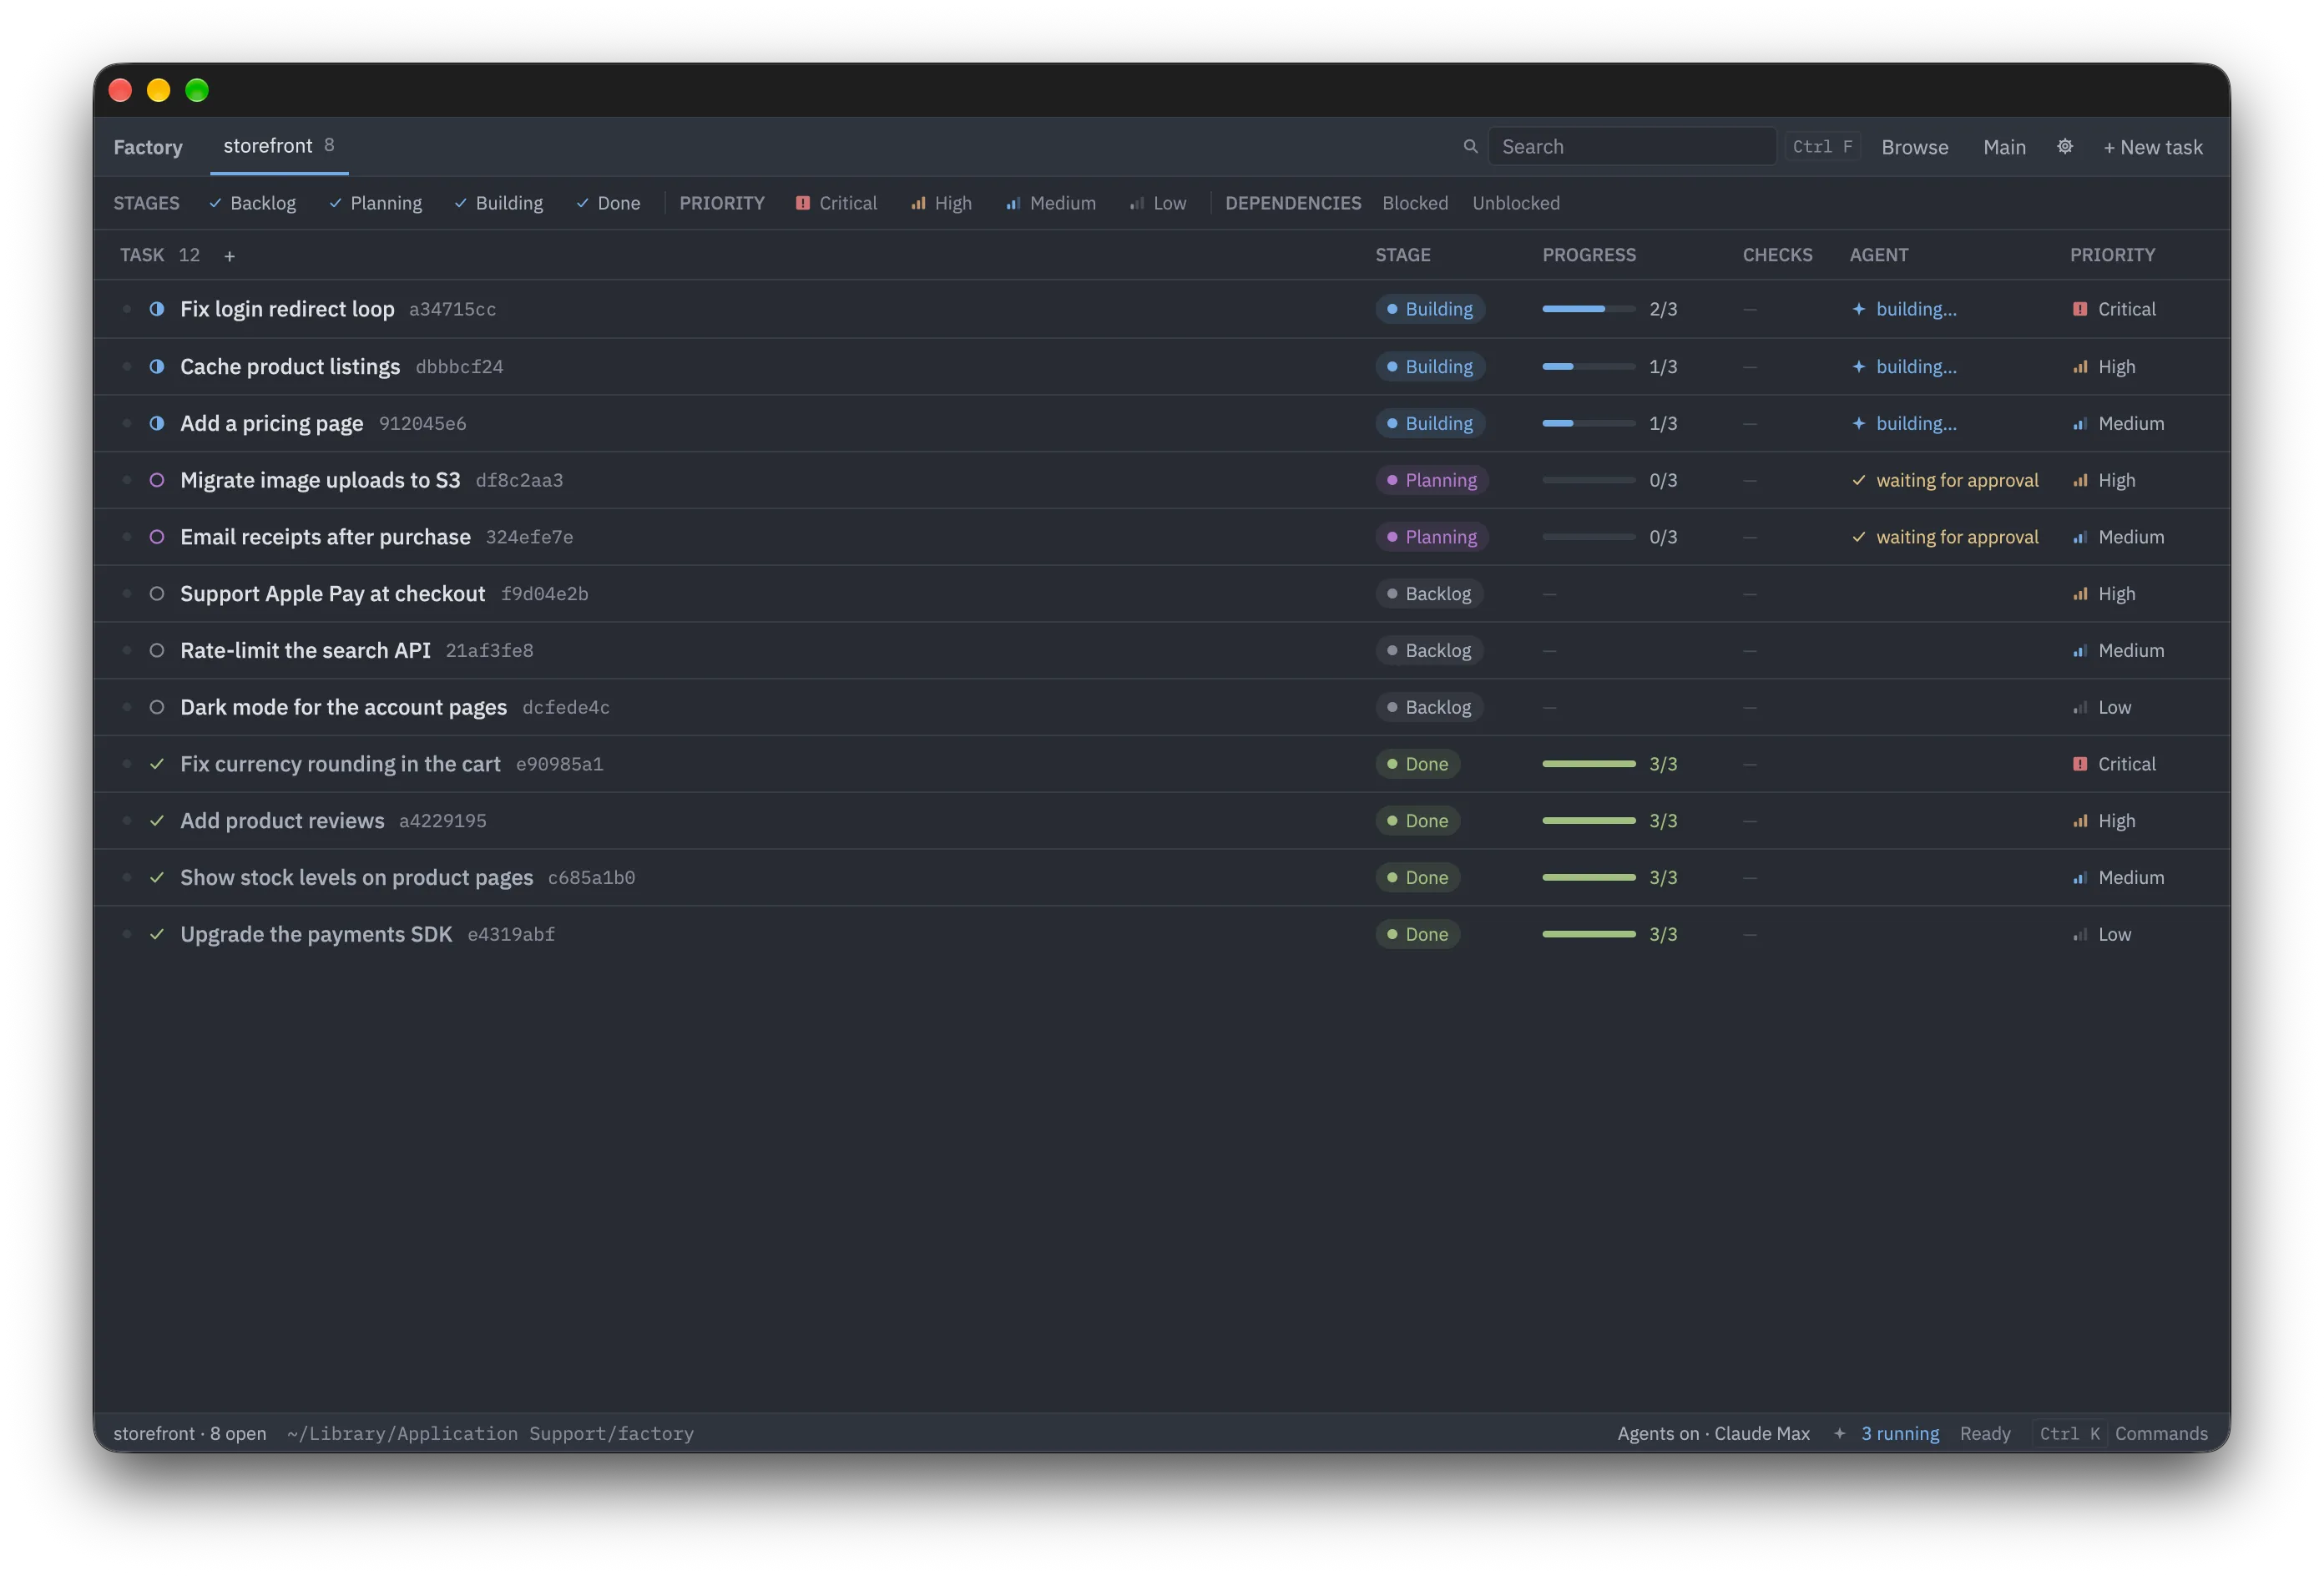Screen dimensions: 2324x1576
Task: Click Critical priority icon on Fix login redirect loop row
Action: click(x=2080, y=309)
